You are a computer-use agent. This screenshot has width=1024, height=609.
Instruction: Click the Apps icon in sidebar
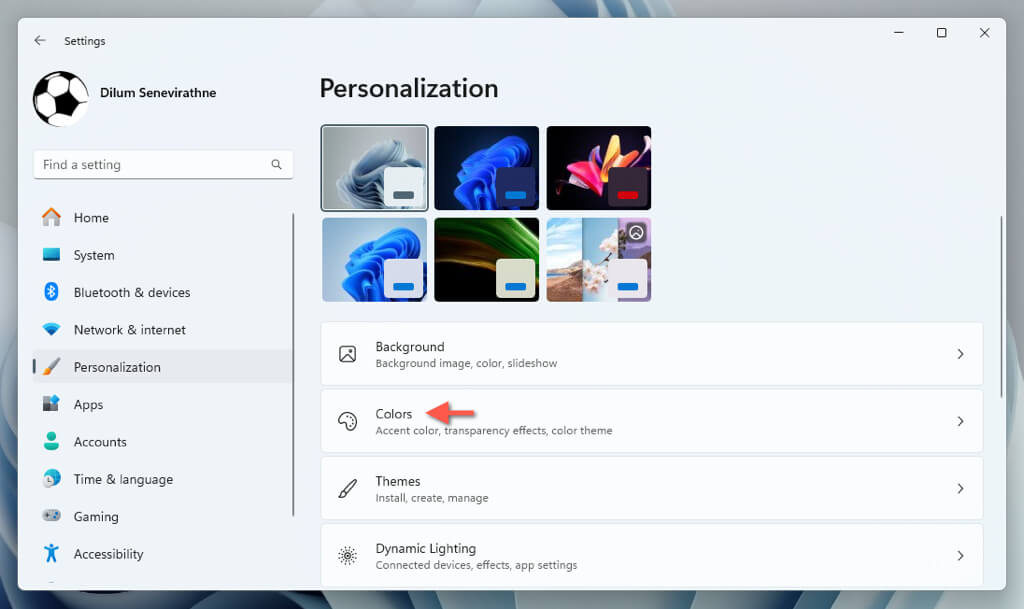[51, 404]
